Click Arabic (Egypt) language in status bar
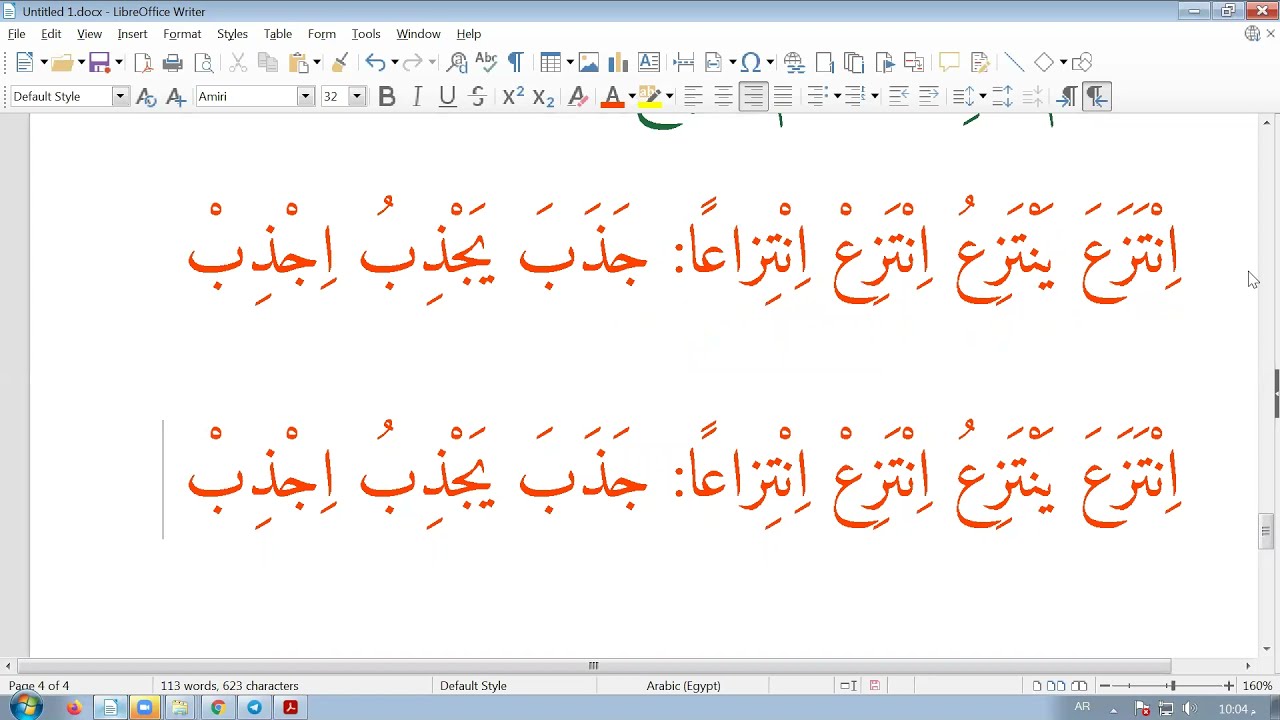 coord(684,686)
